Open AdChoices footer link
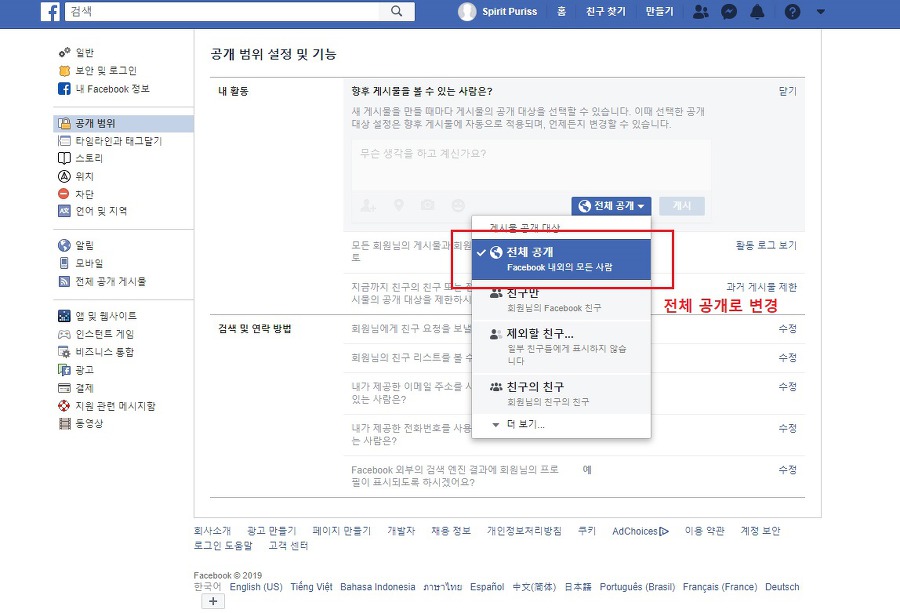The width and height of the screenshot is (900, 613). (640, 531)
